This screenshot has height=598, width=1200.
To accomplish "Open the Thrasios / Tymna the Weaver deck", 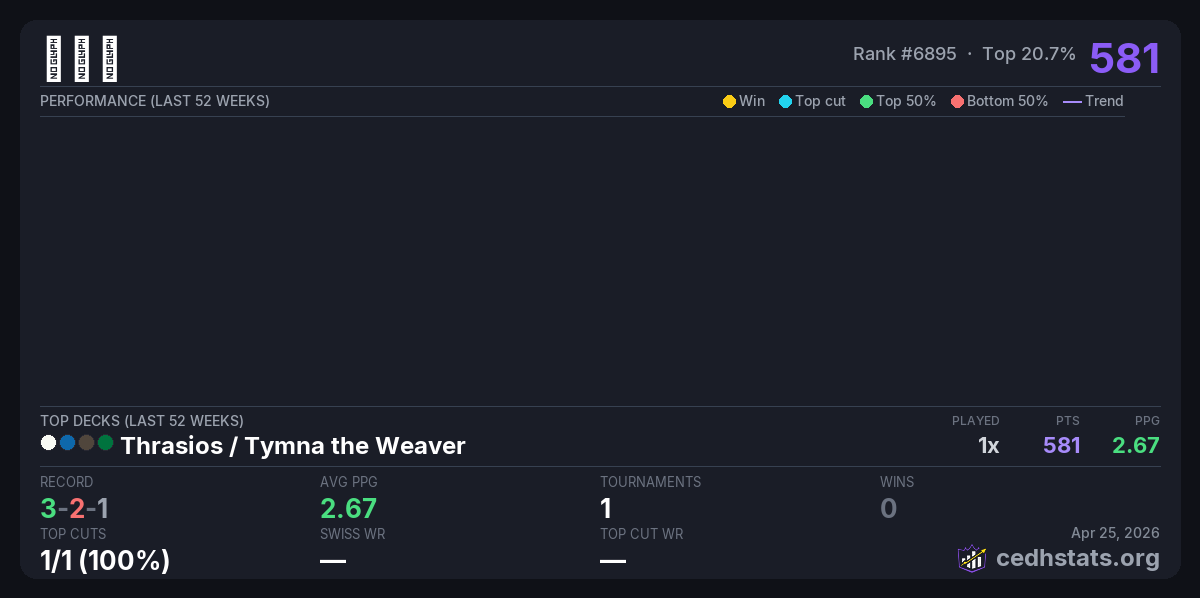I will point(293,446).
